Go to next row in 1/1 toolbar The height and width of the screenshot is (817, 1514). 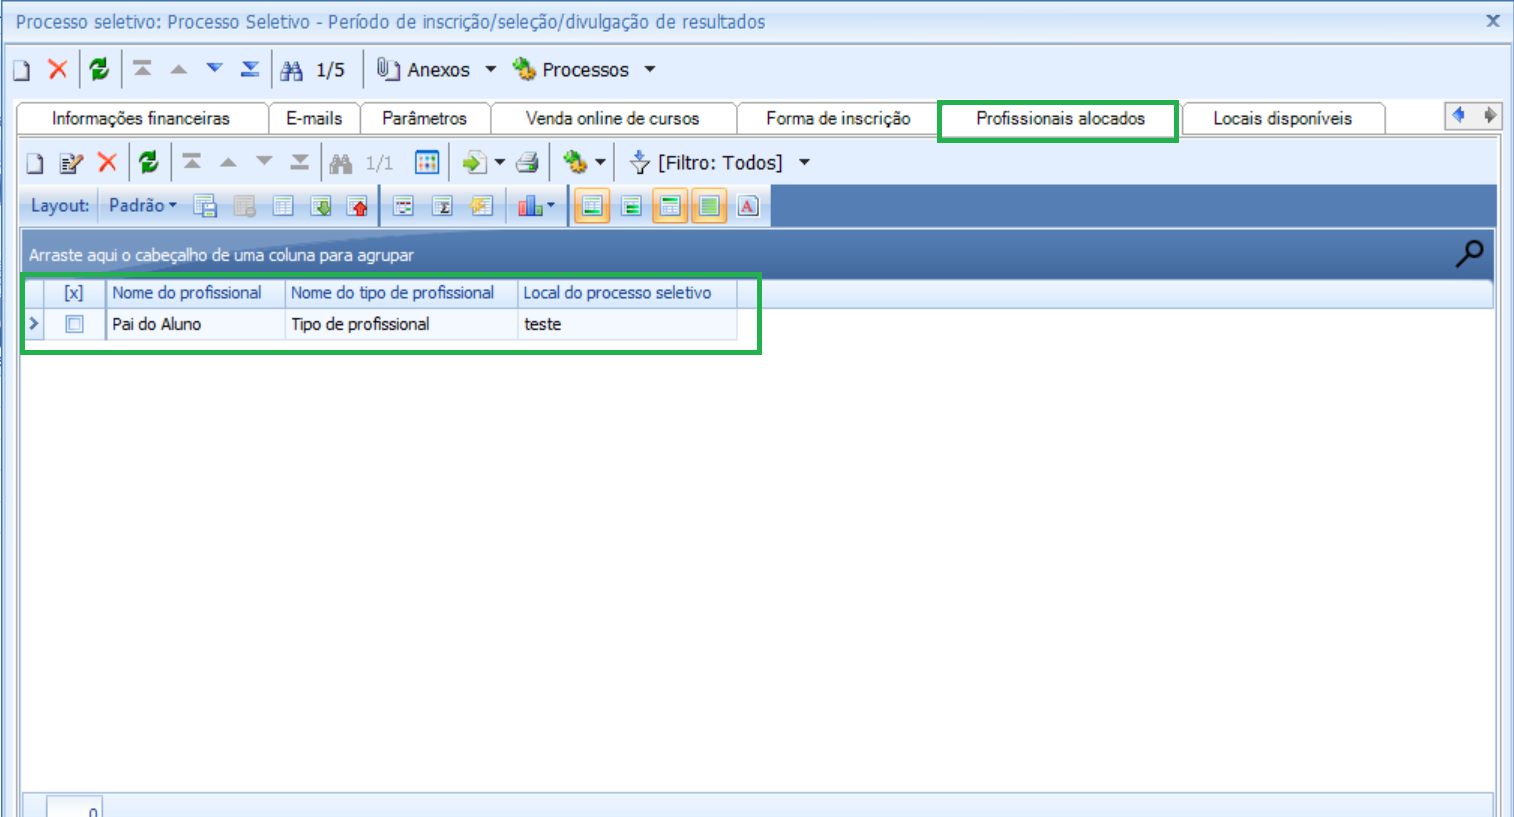[264, 162]
